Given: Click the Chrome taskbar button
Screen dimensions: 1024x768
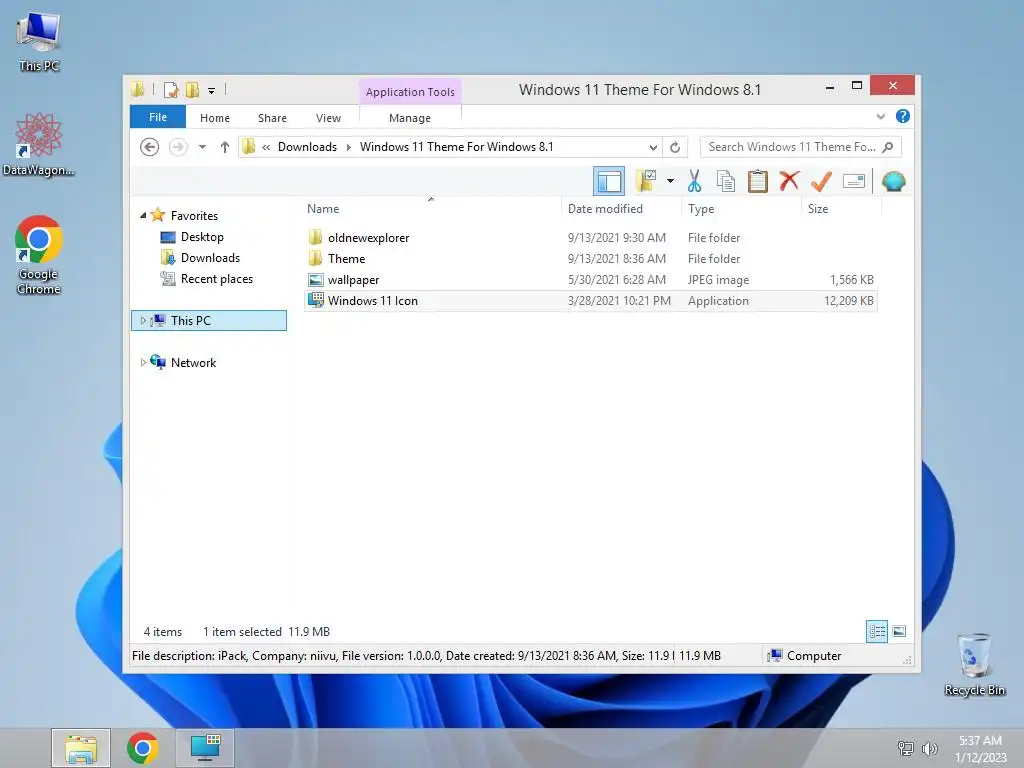Looking at the screenshot, I should [142, 748].
